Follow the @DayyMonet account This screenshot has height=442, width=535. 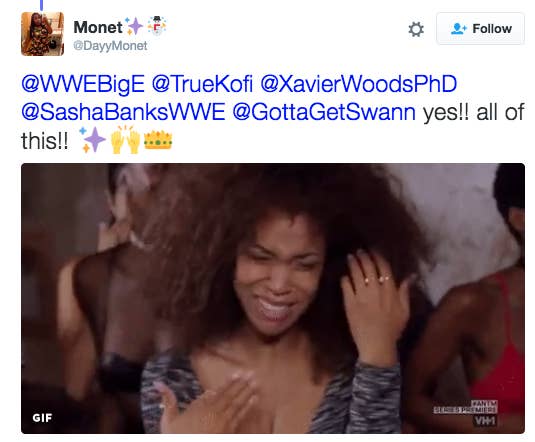point(480,29)
